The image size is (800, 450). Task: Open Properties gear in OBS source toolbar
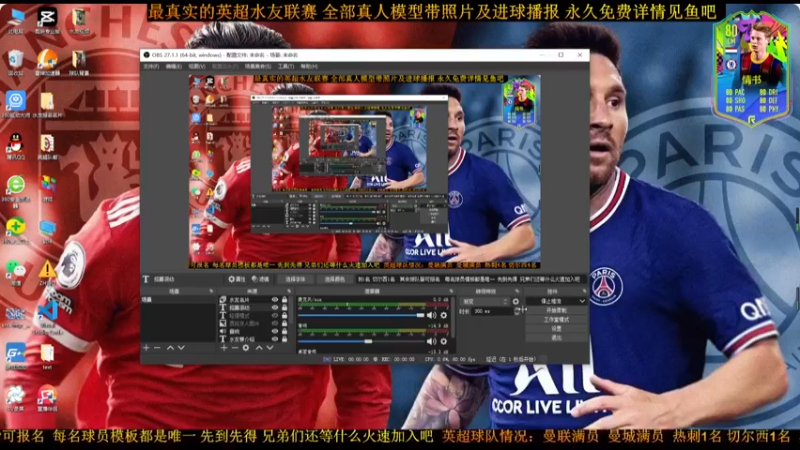237,279
